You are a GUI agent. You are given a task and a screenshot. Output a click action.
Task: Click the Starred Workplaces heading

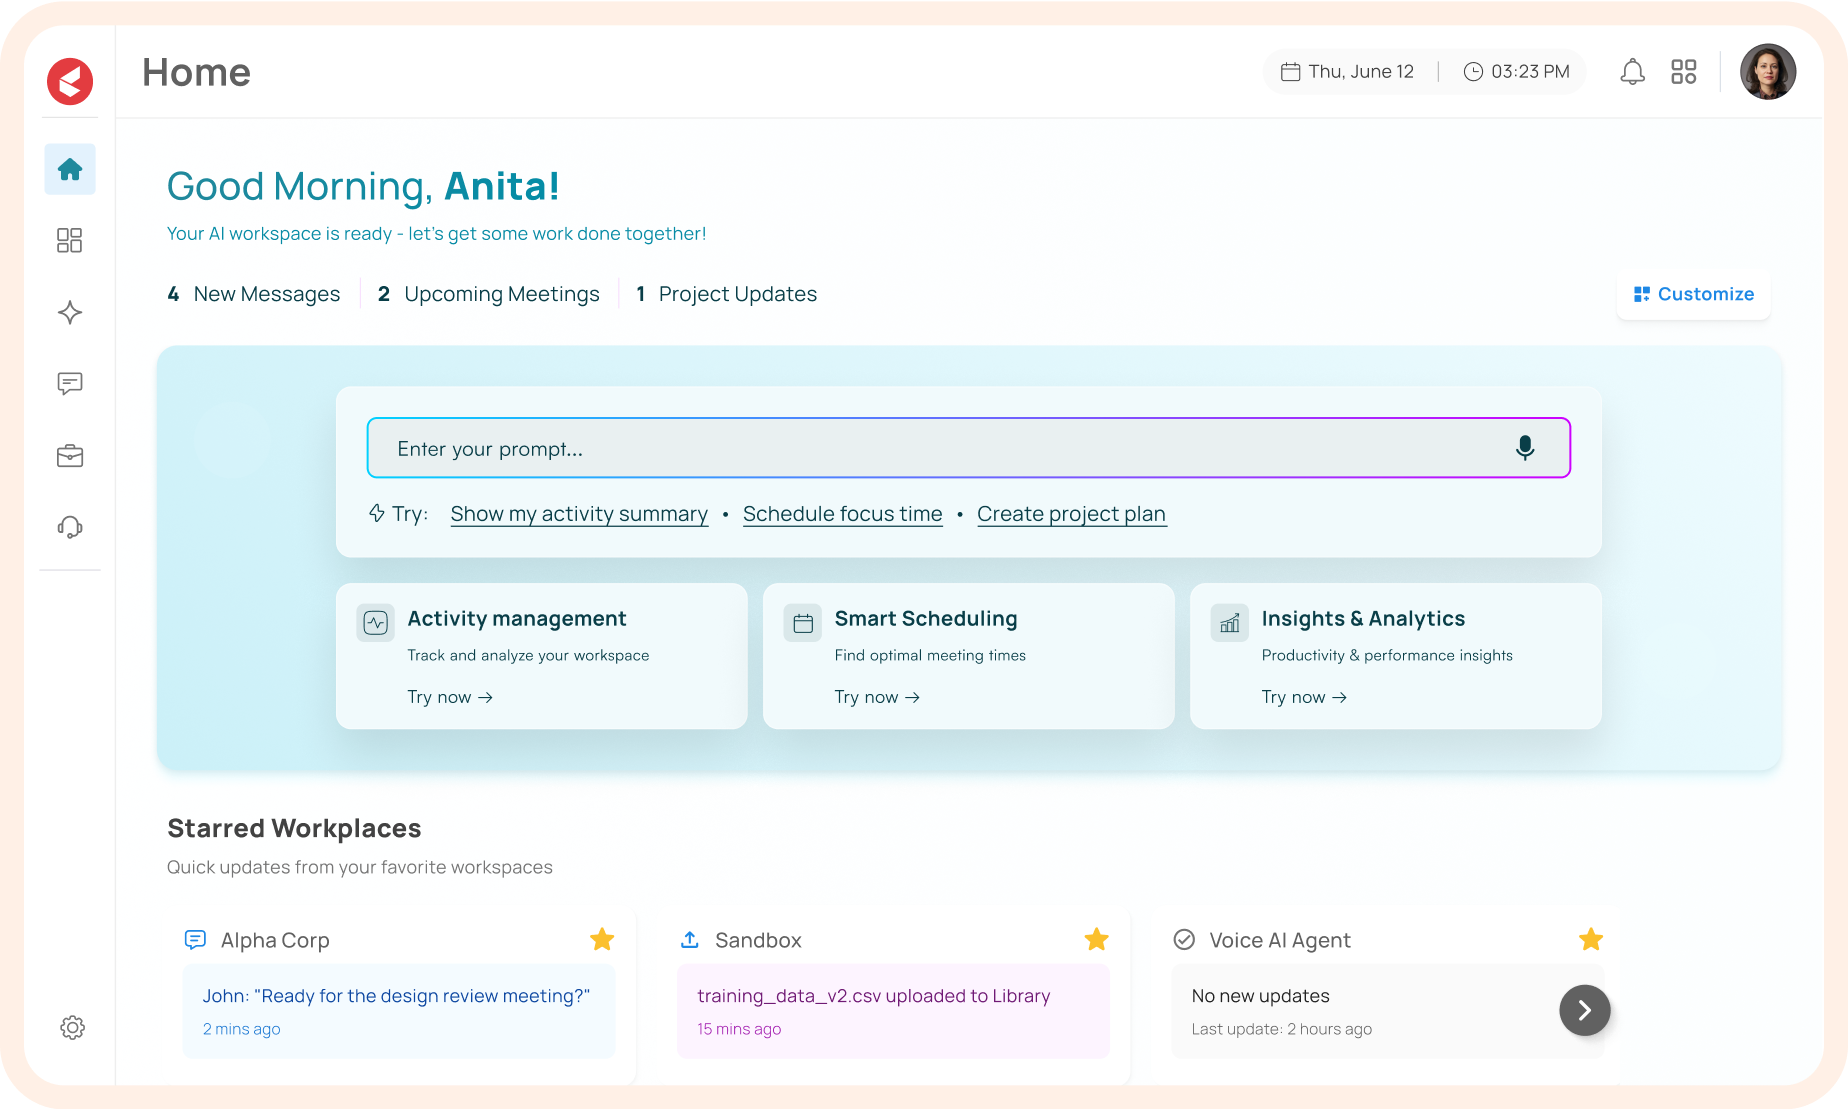294,828
